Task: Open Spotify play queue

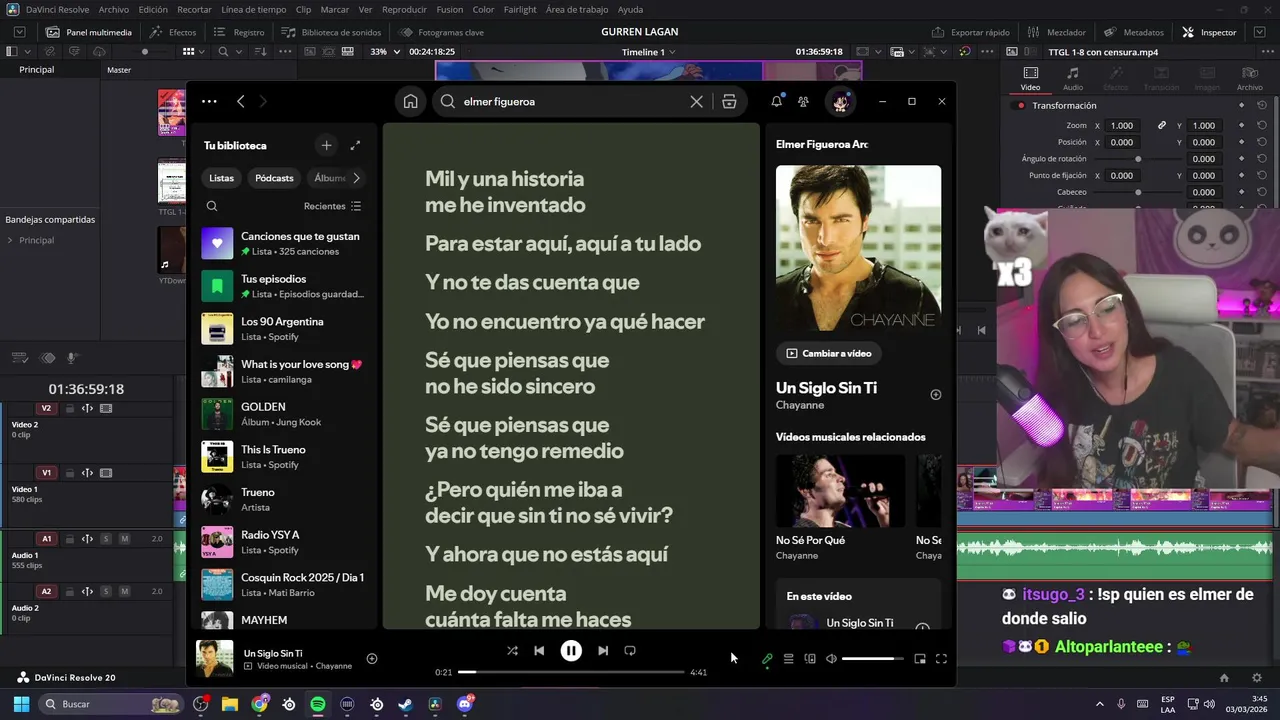Action: pos(788,659)
